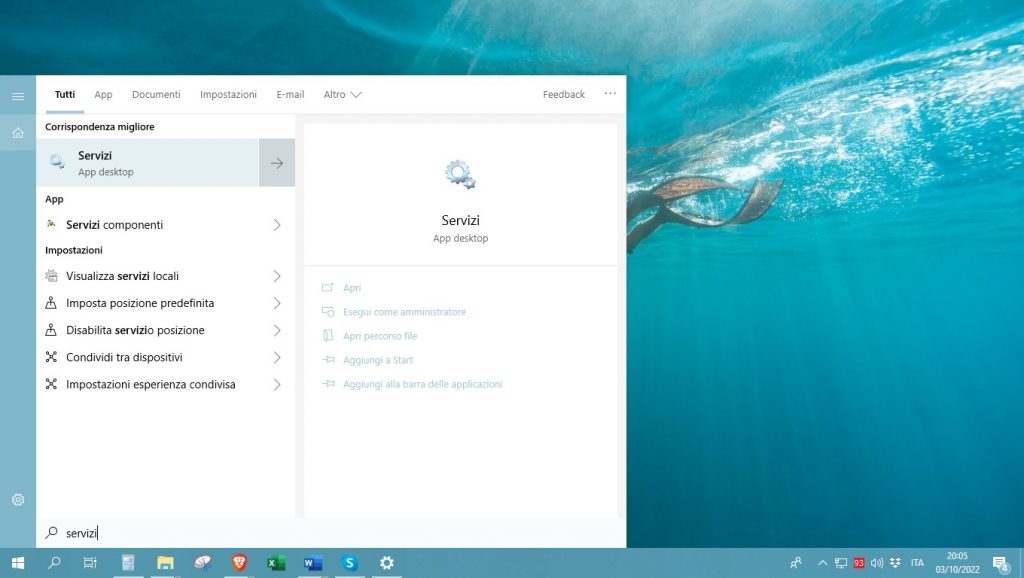Expand the Servizi componenti result
This screenshot has width=1024, height=578.
[277, 224]
